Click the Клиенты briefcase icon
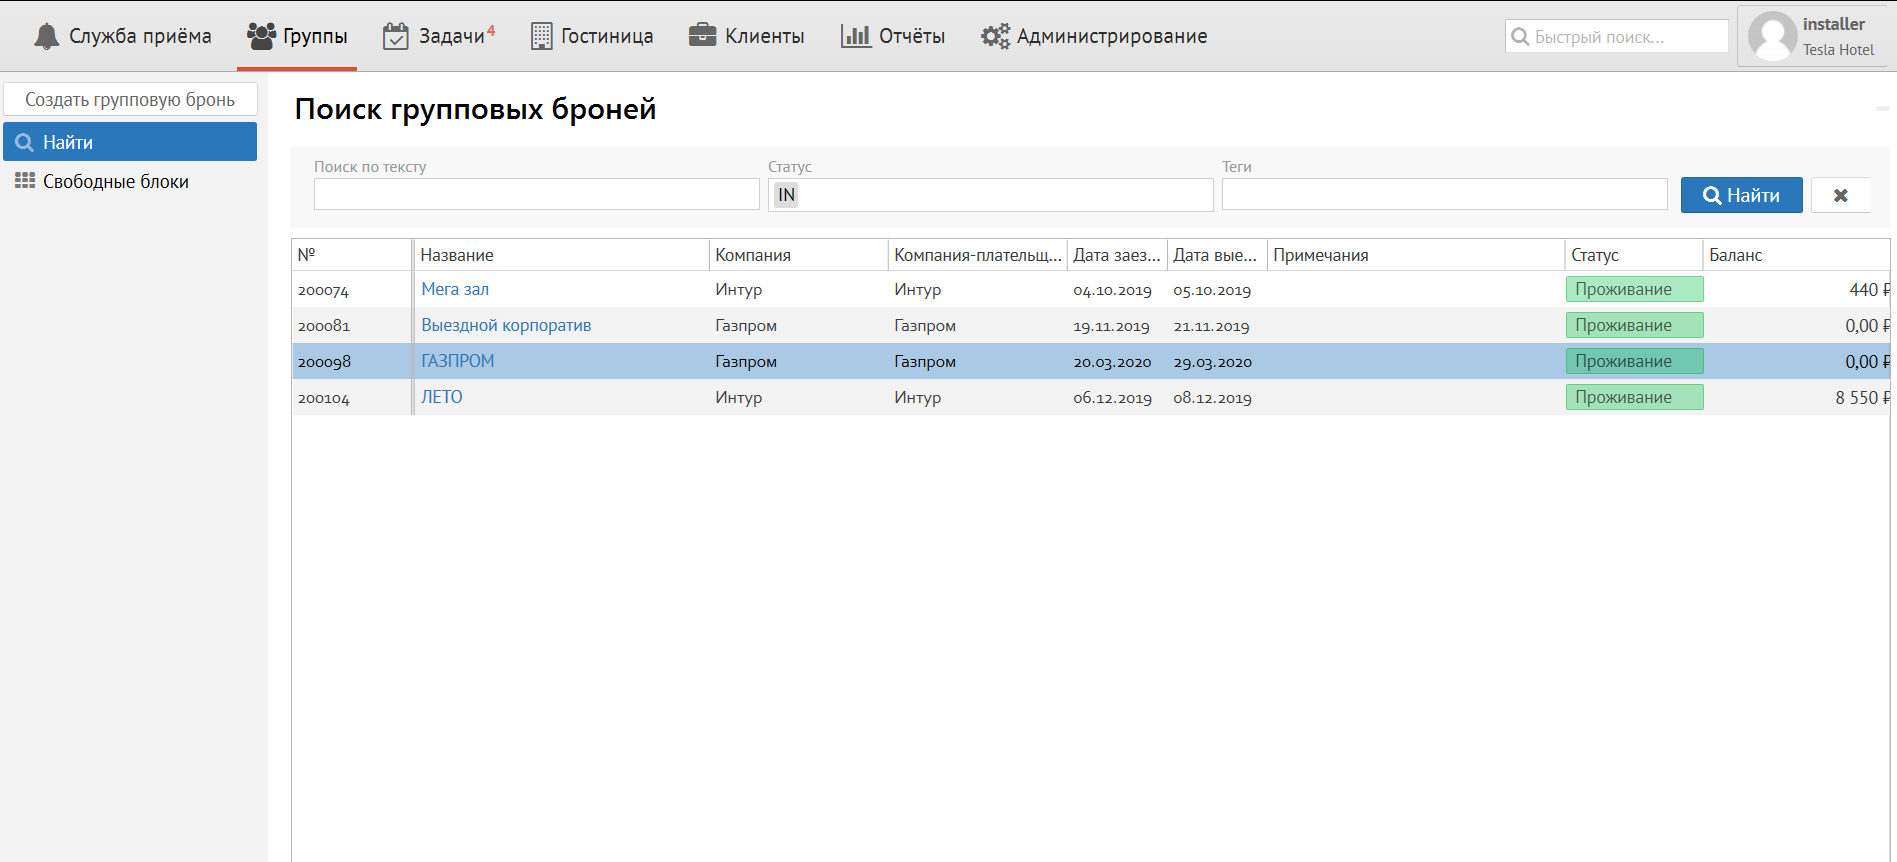Image resolution: width=1897 pixels, height=862 pixels. pyautogui.click(x=702, y=36)
